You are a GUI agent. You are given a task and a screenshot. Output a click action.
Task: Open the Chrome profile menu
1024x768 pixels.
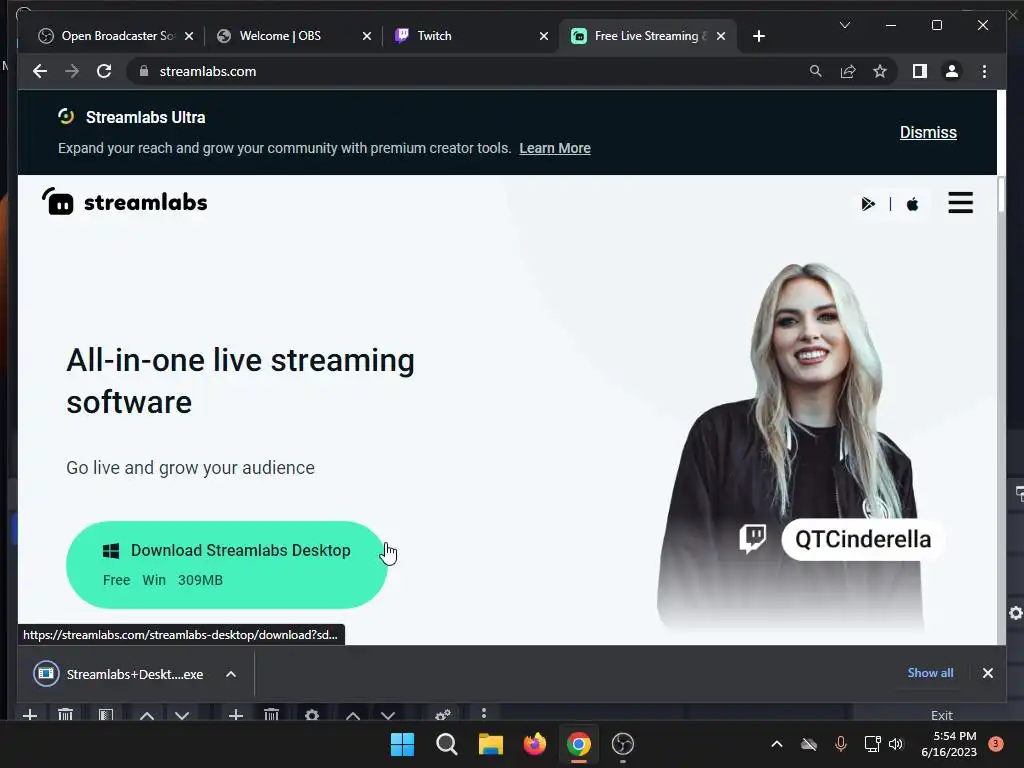(952, 71)
